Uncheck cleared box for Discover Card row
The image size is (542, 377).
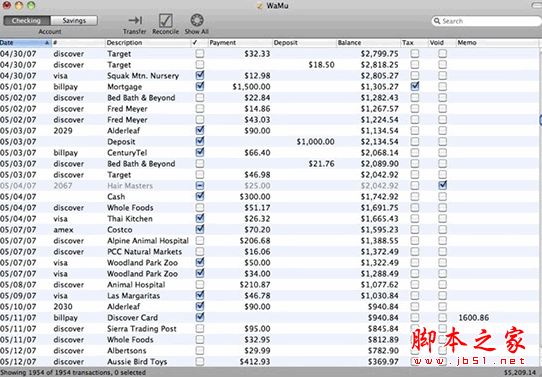[x=199, y=318]
